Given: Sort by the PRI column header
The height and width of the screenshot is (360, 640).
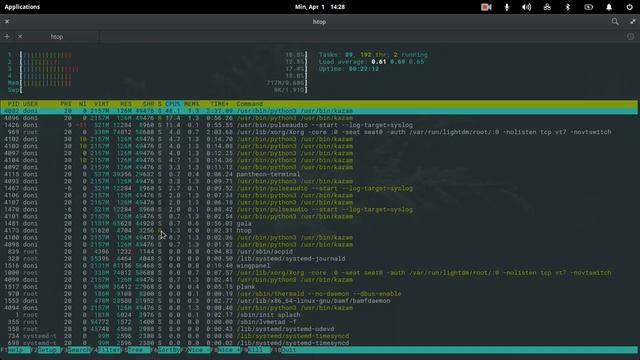Looking at the screenshot, I should click(x=66, y=104).
